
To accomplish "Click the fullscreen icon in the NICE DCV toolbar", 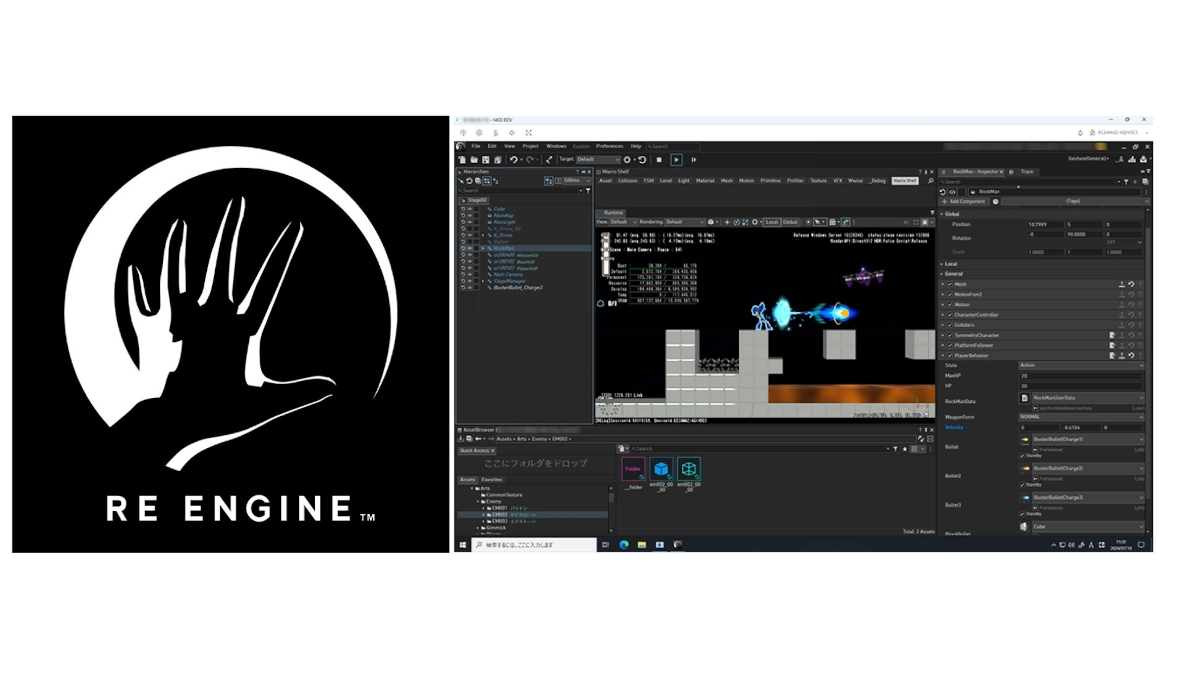I will (528, 132).
